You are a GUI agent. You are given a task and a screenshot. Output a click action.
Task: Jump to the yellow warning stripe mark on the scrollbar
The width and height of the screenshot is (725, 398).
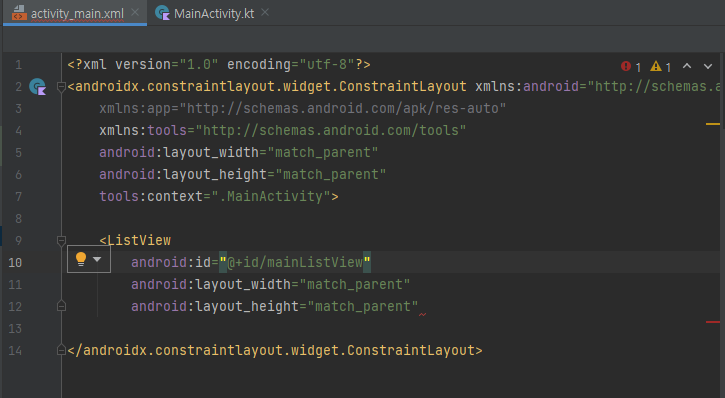(x=713, y=124)
